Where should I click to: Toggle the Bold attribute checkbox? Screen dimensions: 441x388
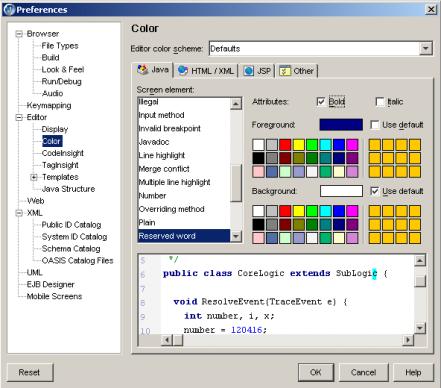[321, 101]
